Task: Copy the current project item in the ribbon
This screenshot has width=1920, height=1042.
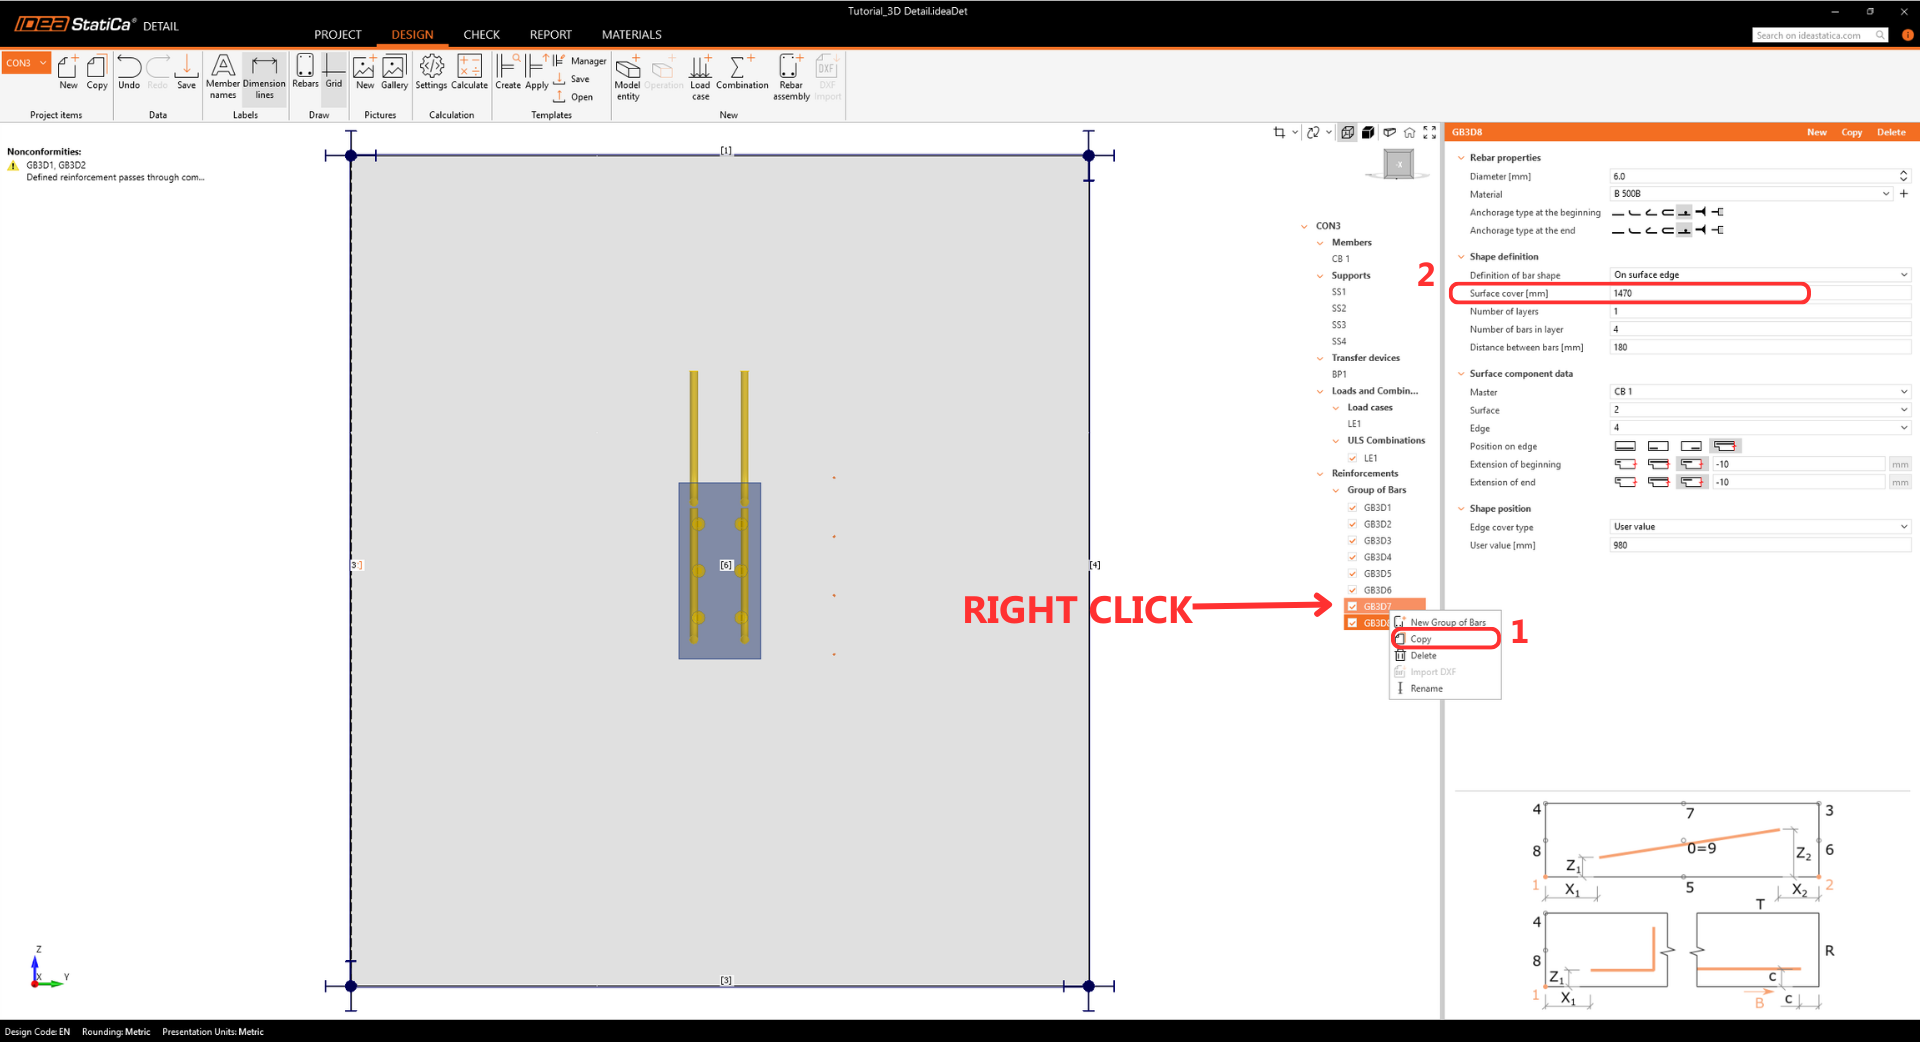Action: click(97, 72)
